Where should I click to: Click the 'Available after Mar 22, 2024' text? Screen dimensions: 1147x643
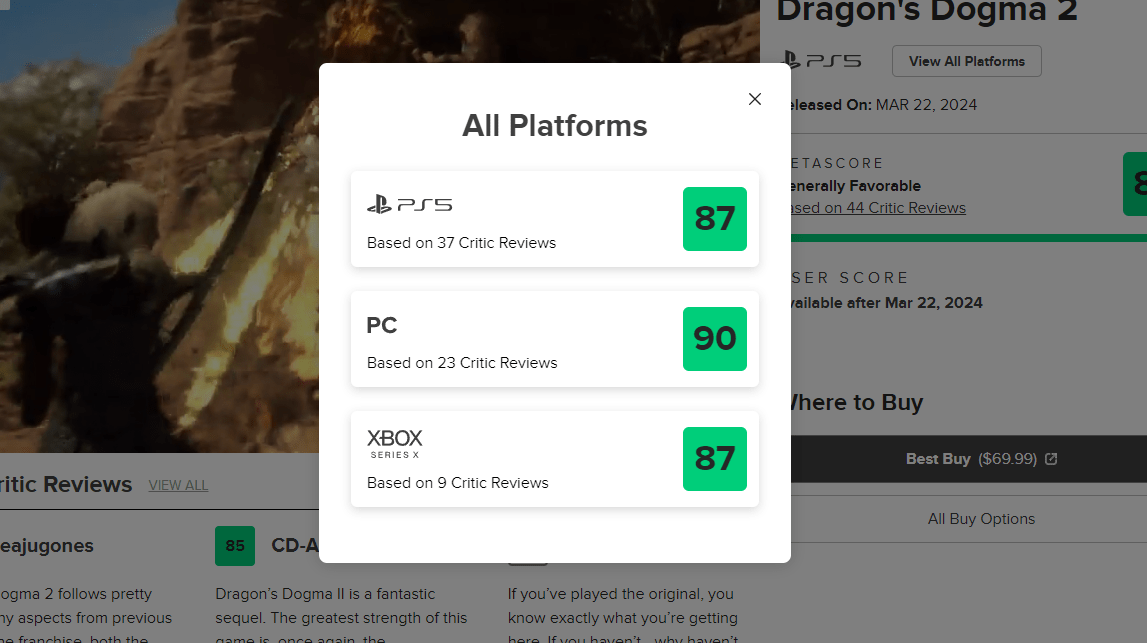click(887, 303)
